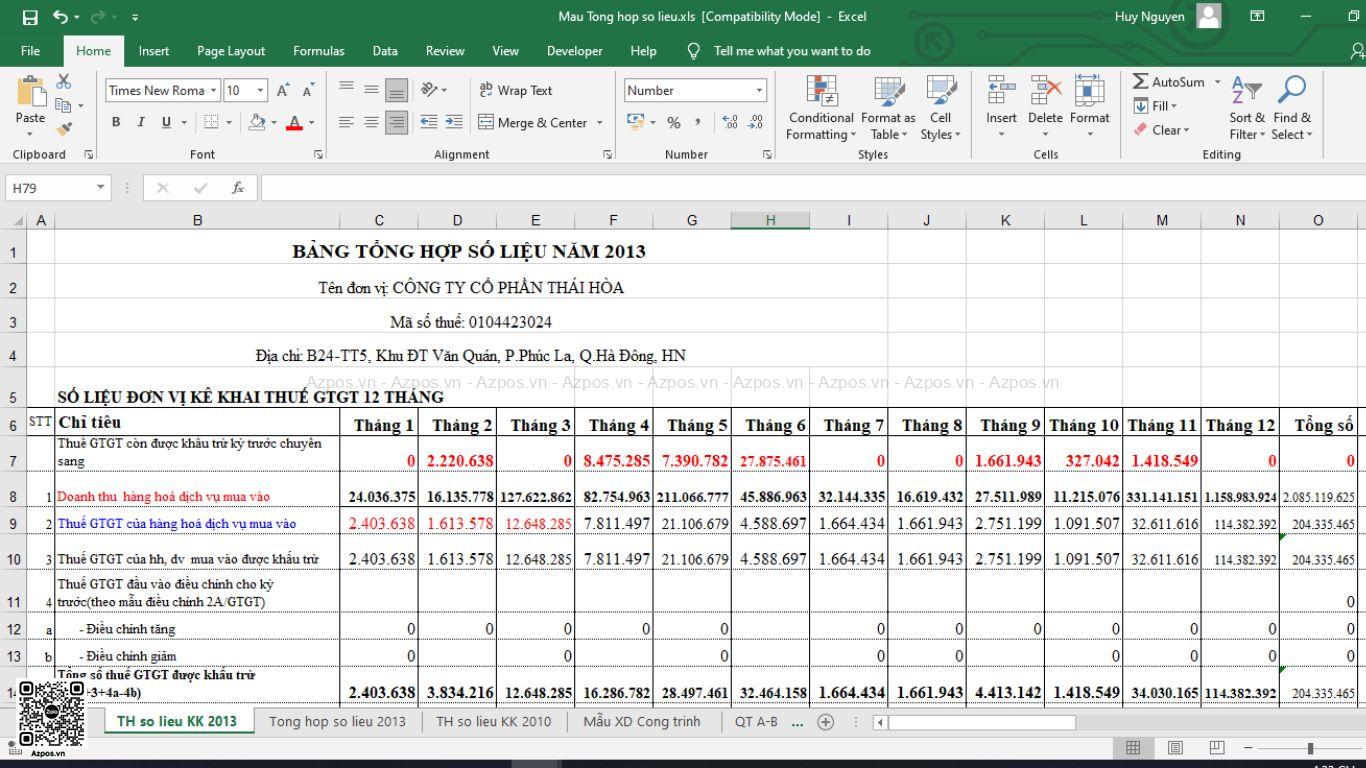1366x768 pixels.
Task: Click the Save icon in title bar
Action: coord(30,17)
